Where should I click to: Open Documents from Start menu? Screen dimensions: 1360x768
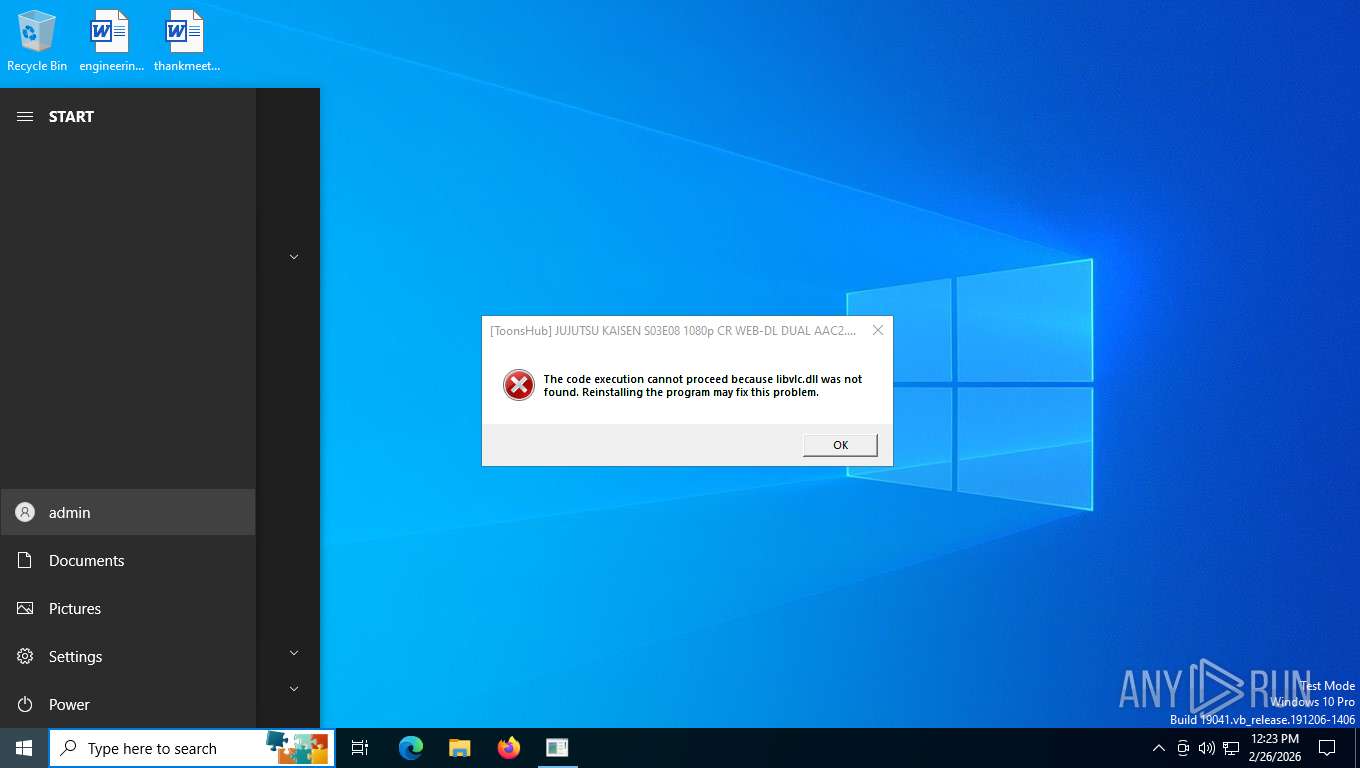(128, 560)
